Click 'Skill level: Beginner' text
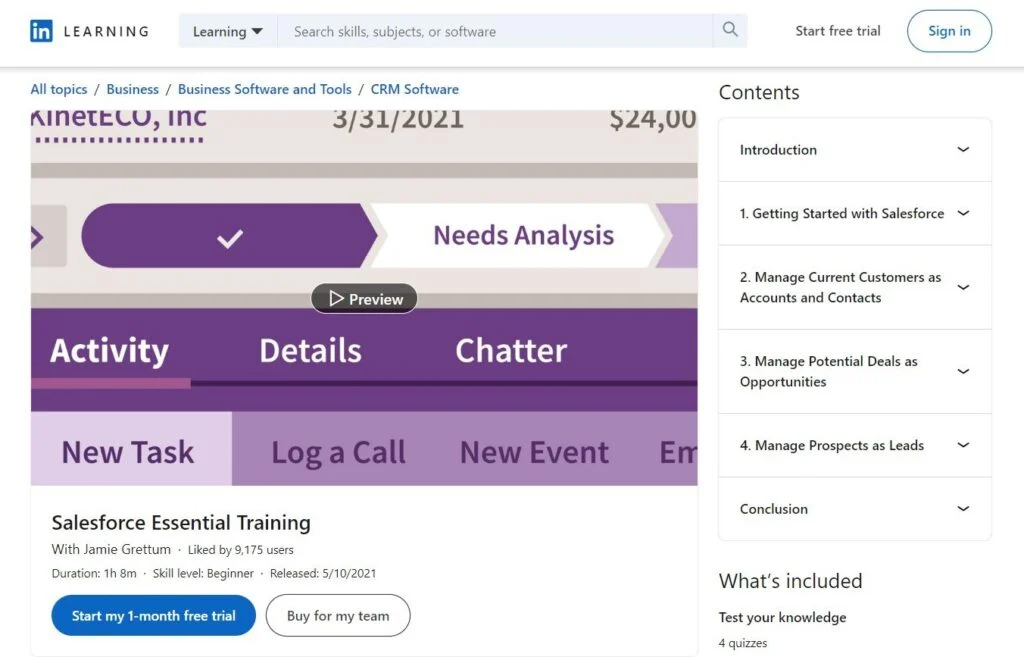 203,573
